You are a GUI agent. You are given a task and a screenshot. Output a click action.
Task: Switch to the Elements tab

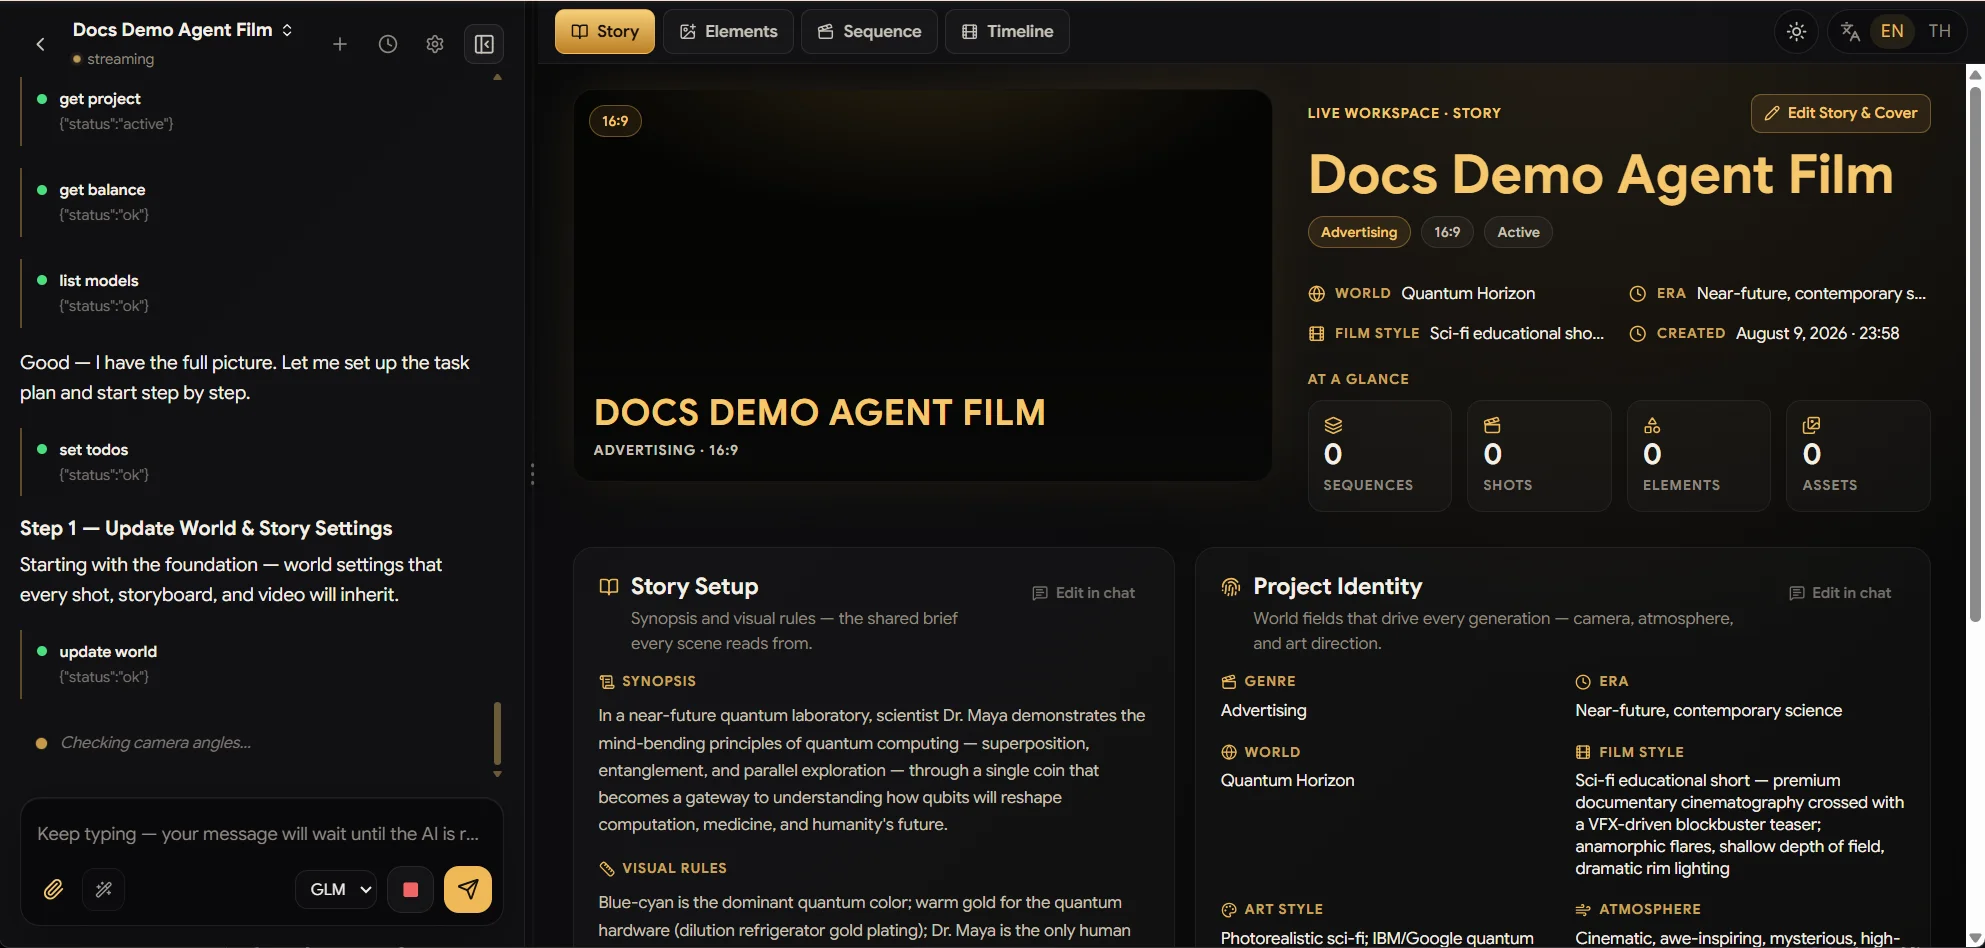pyautogui.click(x=728, y=31)
